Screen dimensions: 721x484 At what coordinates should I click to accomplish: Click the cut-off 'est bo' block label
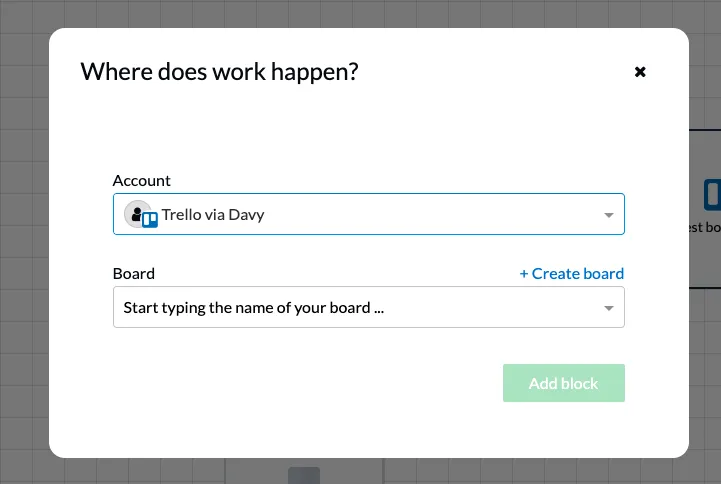(x=704, y=228)
